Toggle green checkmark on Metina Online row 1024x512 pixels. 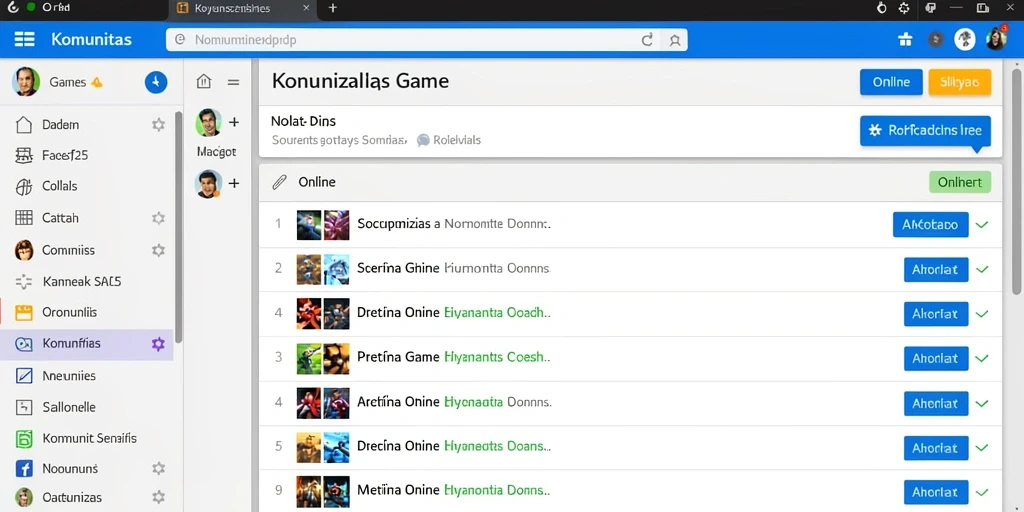point(982,492)
